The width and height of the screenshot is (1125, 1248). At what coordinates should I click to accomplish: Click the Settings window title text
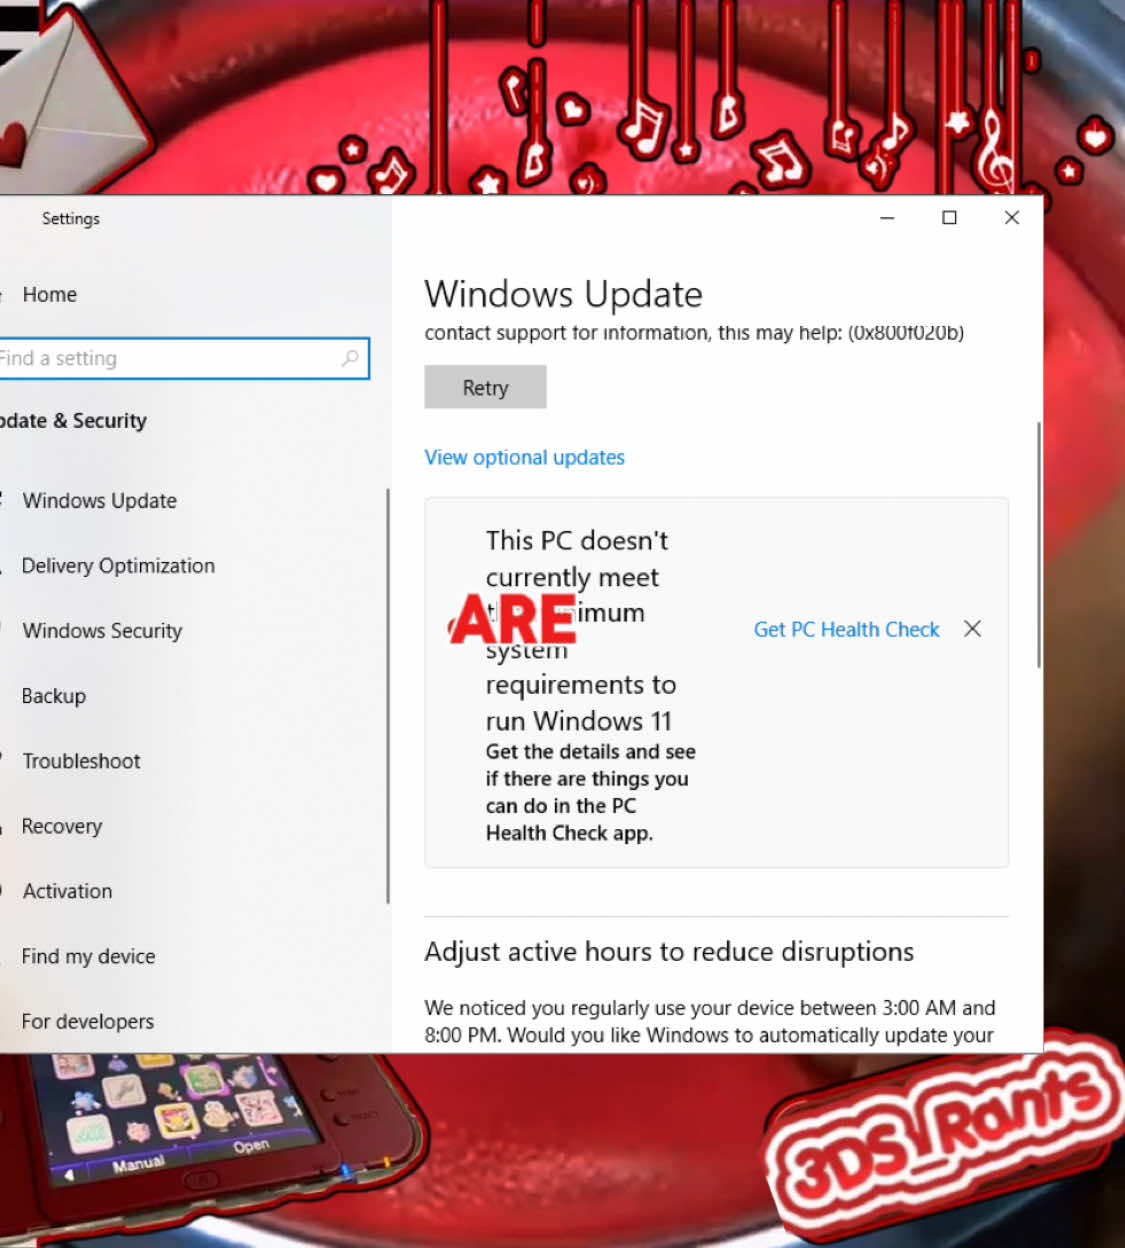[70, 218]
